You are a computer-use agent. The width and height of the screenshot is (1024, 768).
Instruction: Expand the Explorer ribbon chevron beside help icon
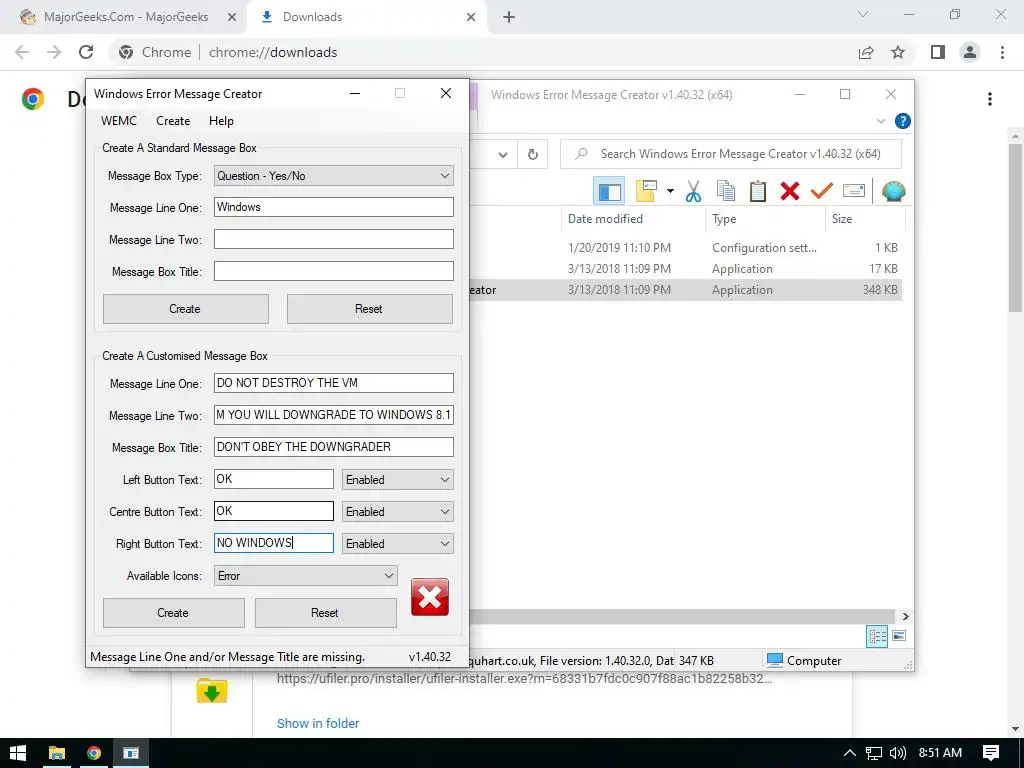coord(880,121)
